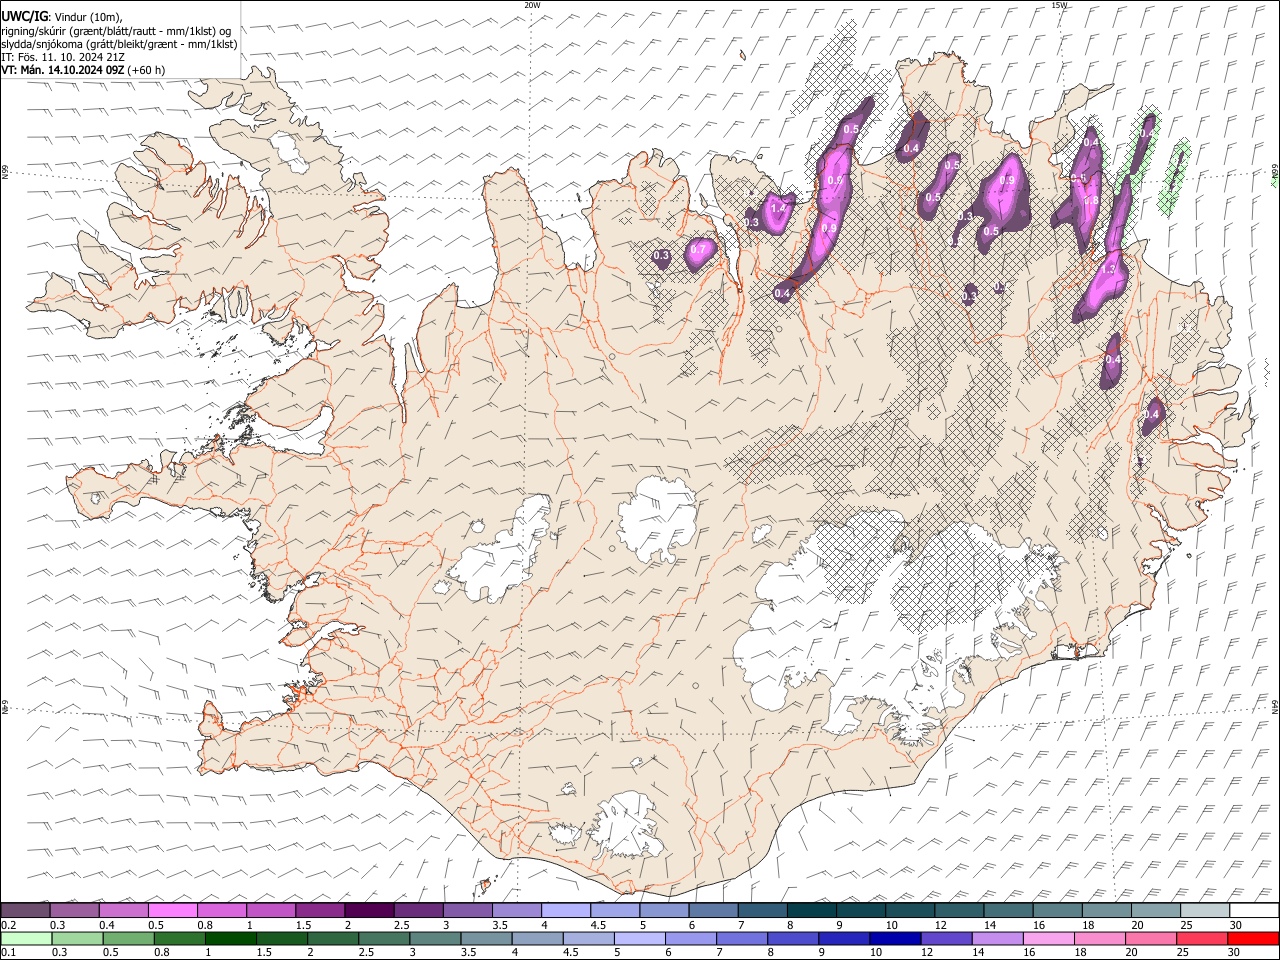Select the 'Vindur (10m),' header label
Viewport: 1280px width, 960px height.
(86, 17)
